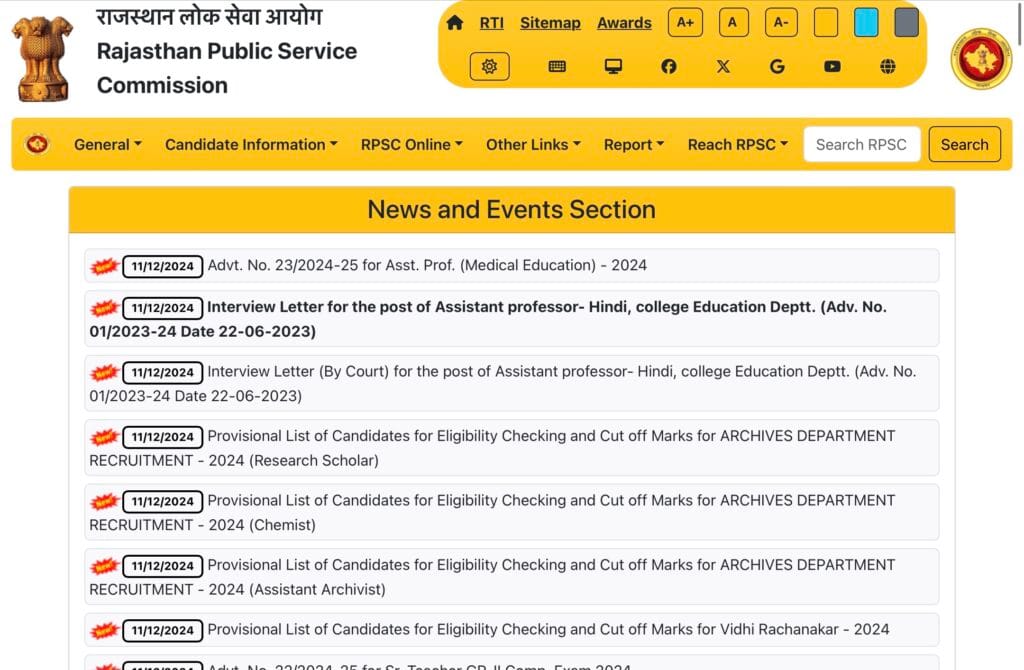Viewport: 1024px width, 670px height.
Task: Select the gray theme color swatch
Action: point(906,23)
